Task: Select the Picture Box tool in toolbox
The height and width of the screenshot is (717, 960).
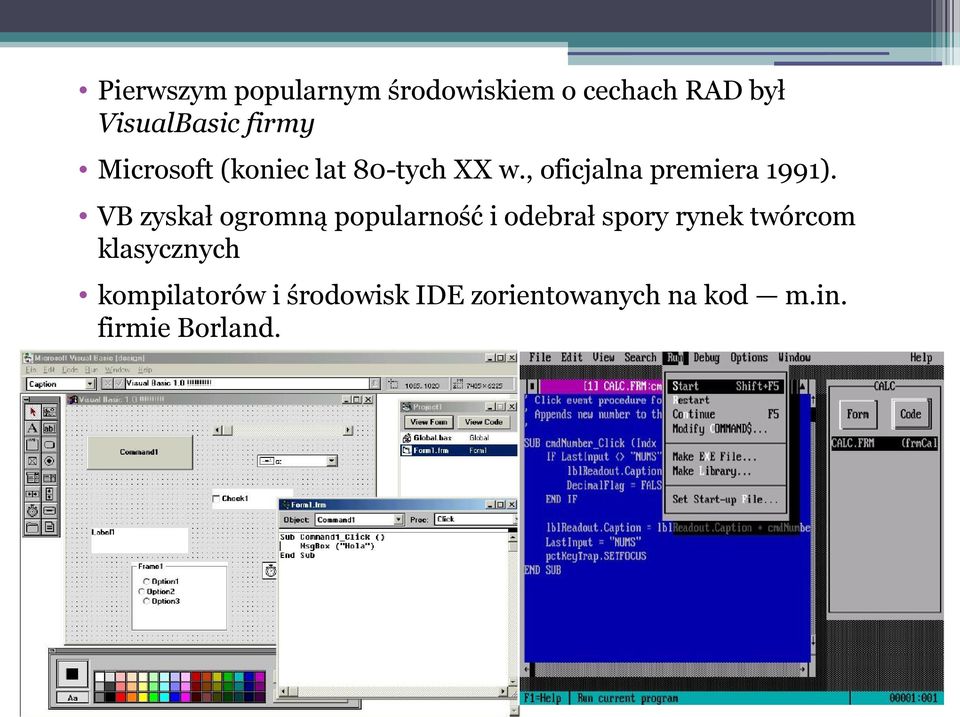Action: point(49,411)
